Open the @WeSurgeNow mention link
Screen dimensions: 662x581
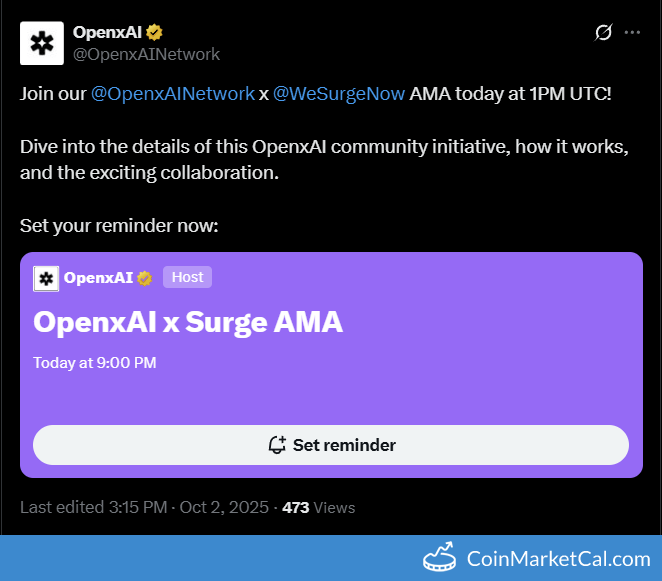tap(339, 93)
